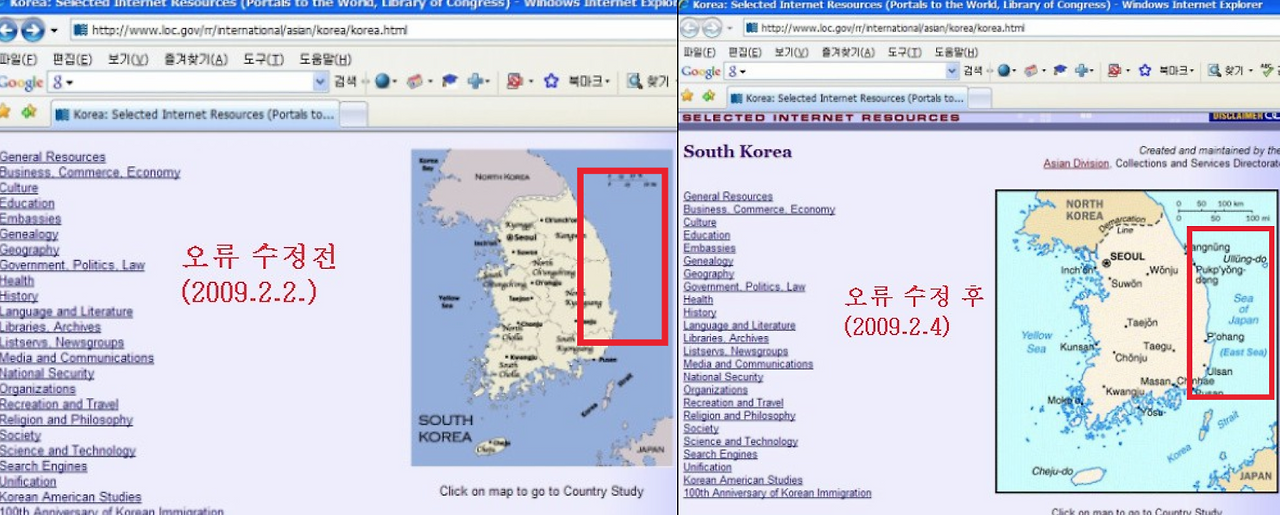Image resolution: width=1280 pixels, height=515 pixels.
Task: Click bookmark star icon in left window's toolbar
Action: coord(551,82)
